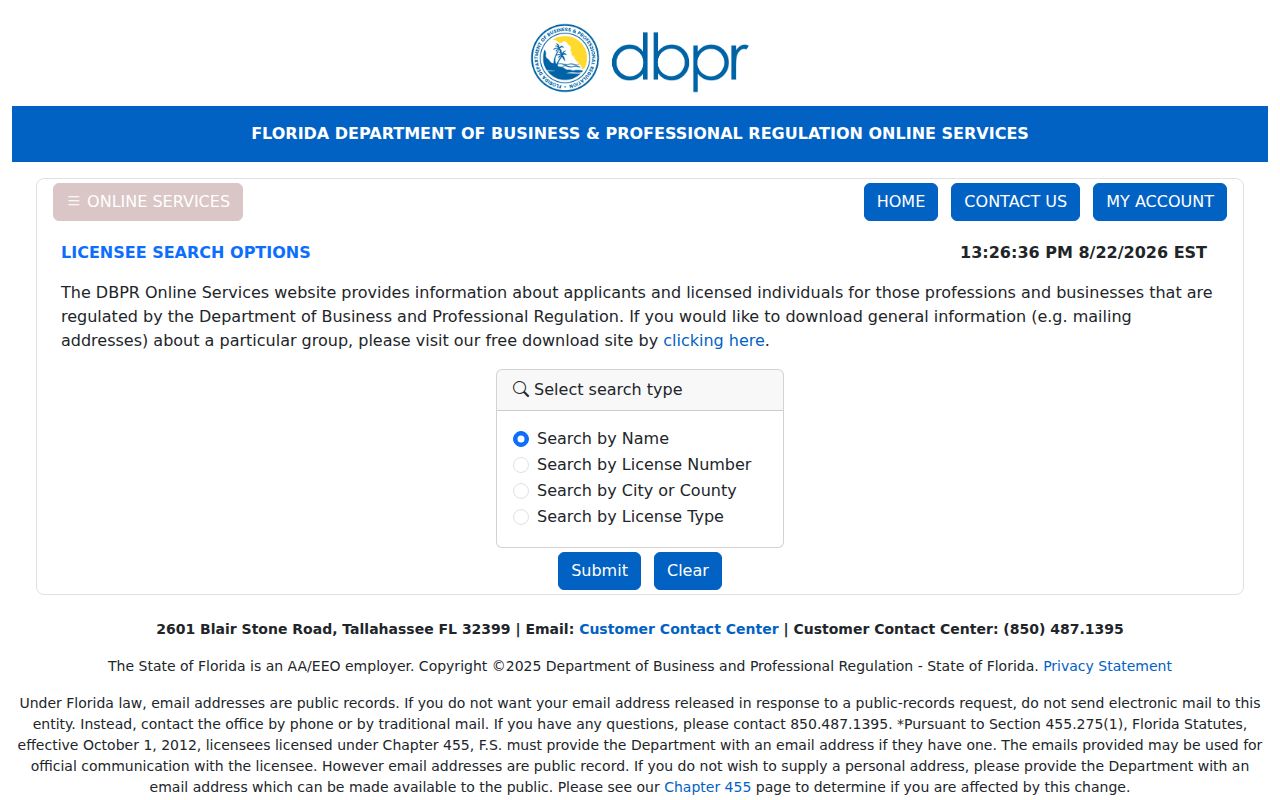Click the Florida Department online services banner title
The width and height of the screenshot is (1280, 800).
click(640, 134)
